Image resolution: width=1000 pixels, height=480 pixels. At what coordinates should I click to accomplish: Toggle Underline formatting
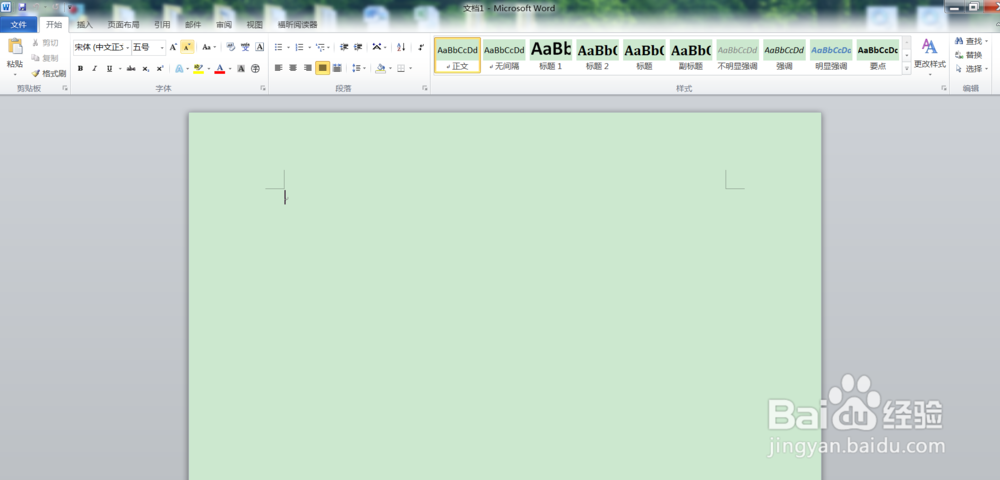click(x=109, y=68)
